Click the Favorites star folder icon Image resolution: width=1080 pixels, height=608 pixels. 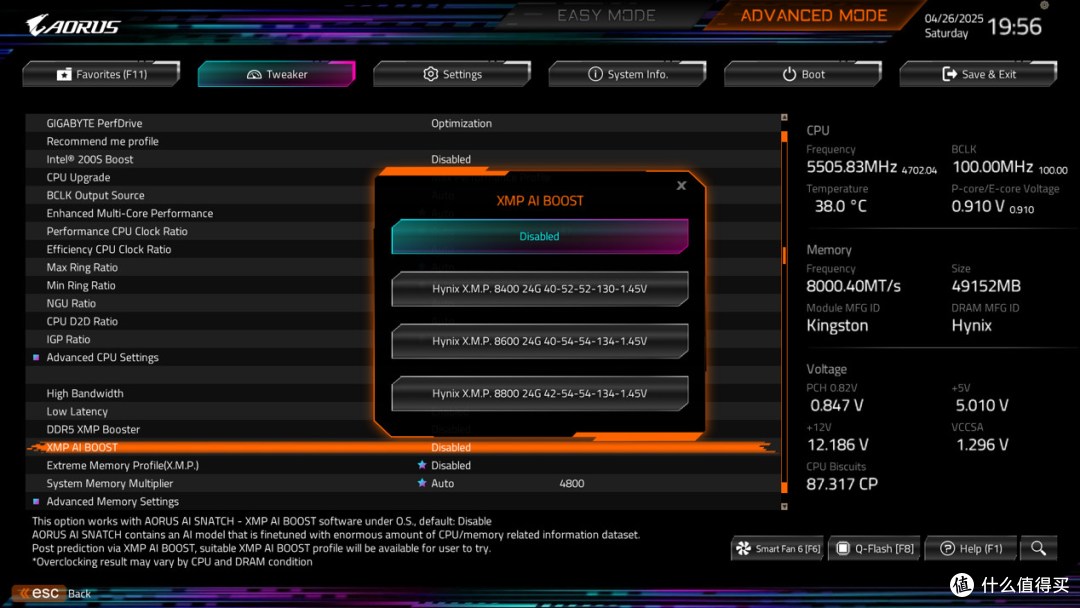coord(64,74)
